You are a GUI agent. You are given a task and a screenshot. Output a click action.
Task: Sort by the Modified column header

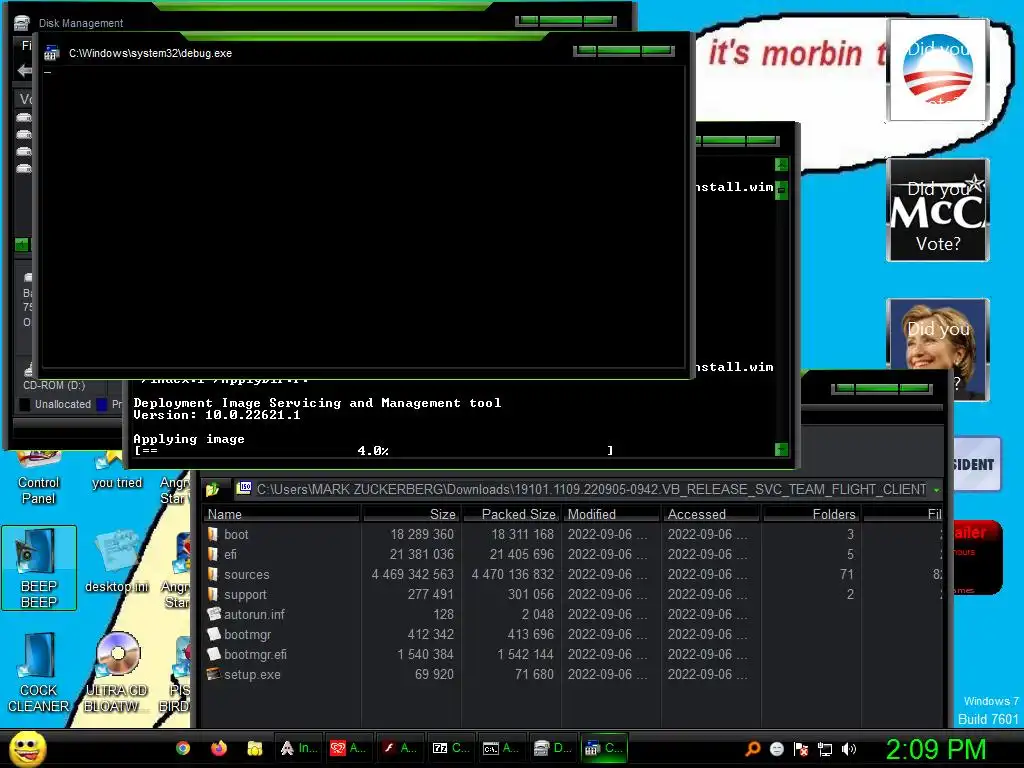pos(611,514)
